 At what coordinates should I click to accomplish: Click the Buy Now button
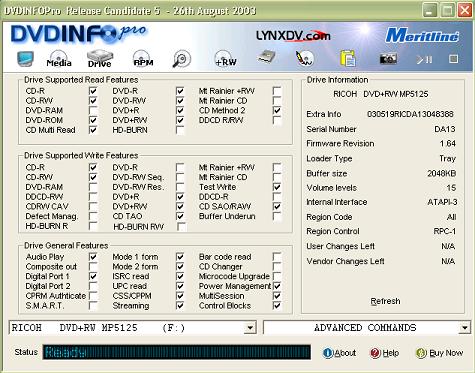439,353
